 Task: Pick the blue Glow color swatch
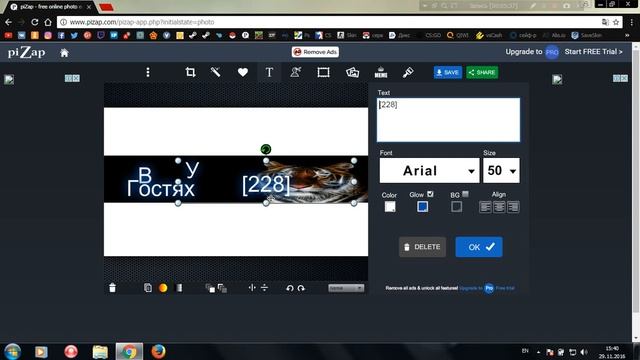point(422,207)
